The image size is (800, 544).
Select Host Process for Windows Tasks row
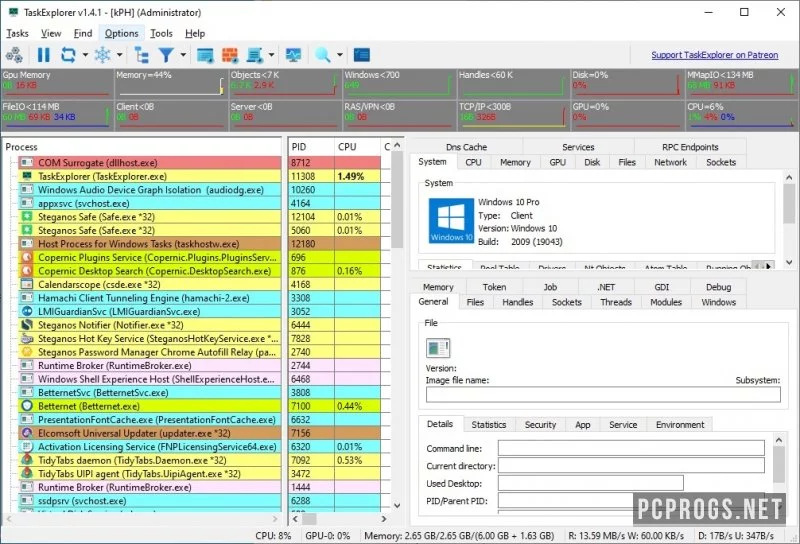tap(148, 244)
